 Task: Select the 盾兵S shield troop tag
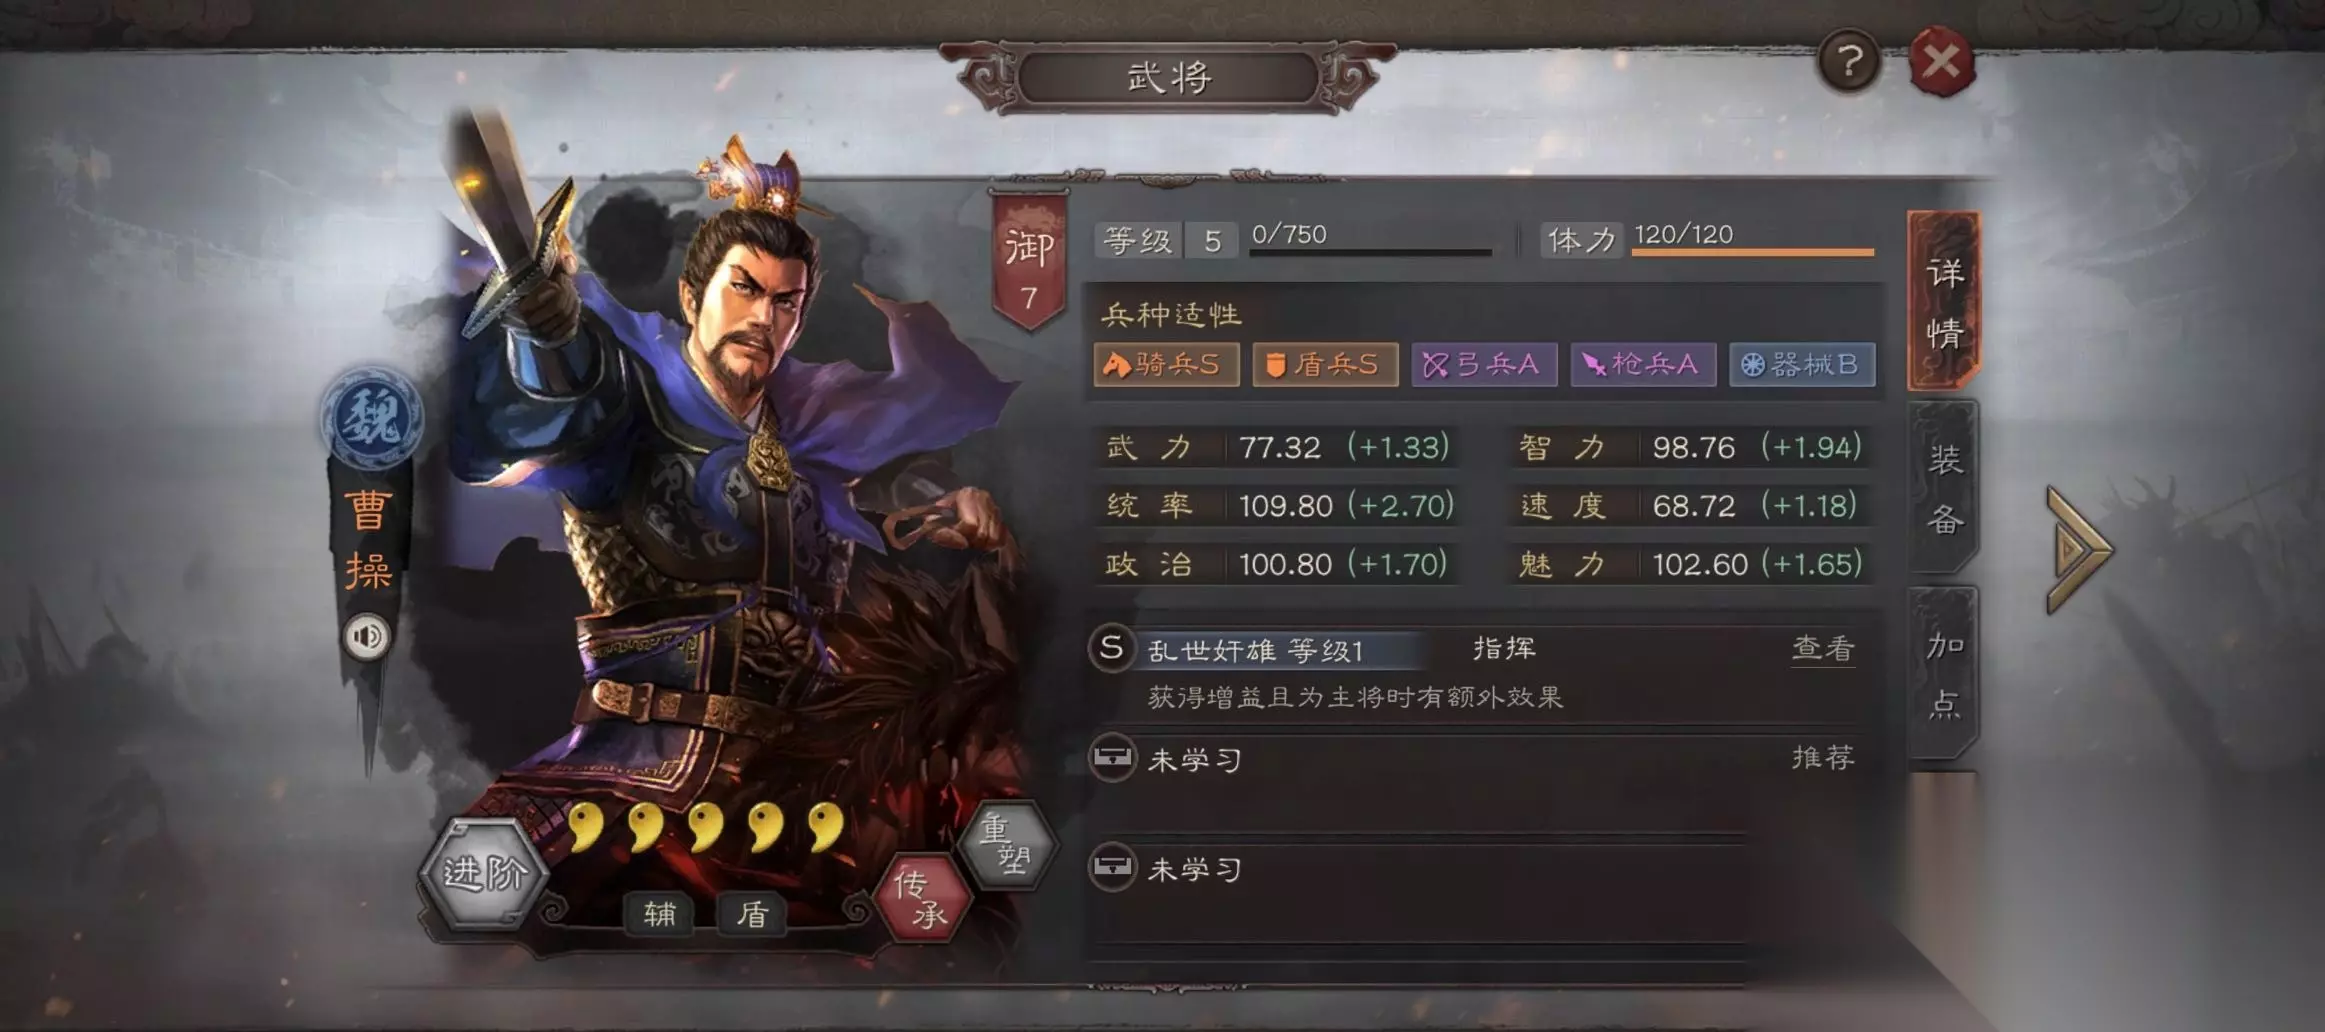click(1325, 364)
